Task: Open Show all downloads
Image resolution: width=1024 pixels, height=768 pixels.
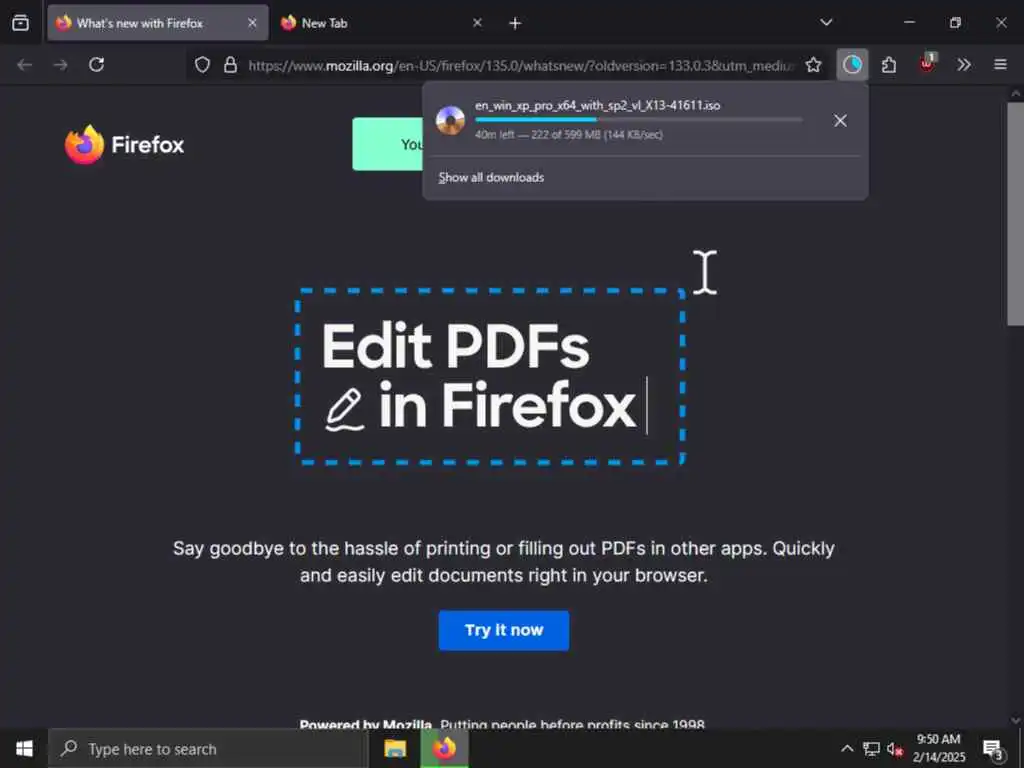Action: (x=491, y=178)
